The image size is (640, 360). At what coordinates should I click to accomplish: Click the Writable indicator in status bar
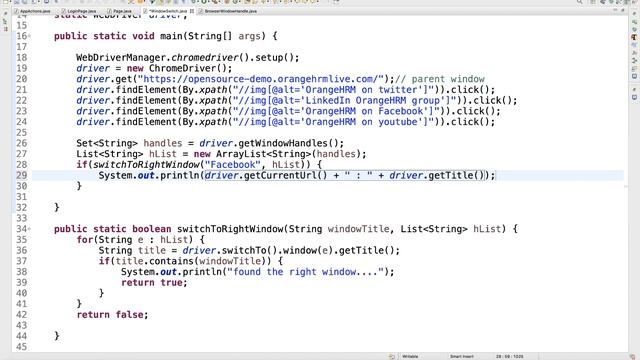pyautogui.click(x=410, y=356)
